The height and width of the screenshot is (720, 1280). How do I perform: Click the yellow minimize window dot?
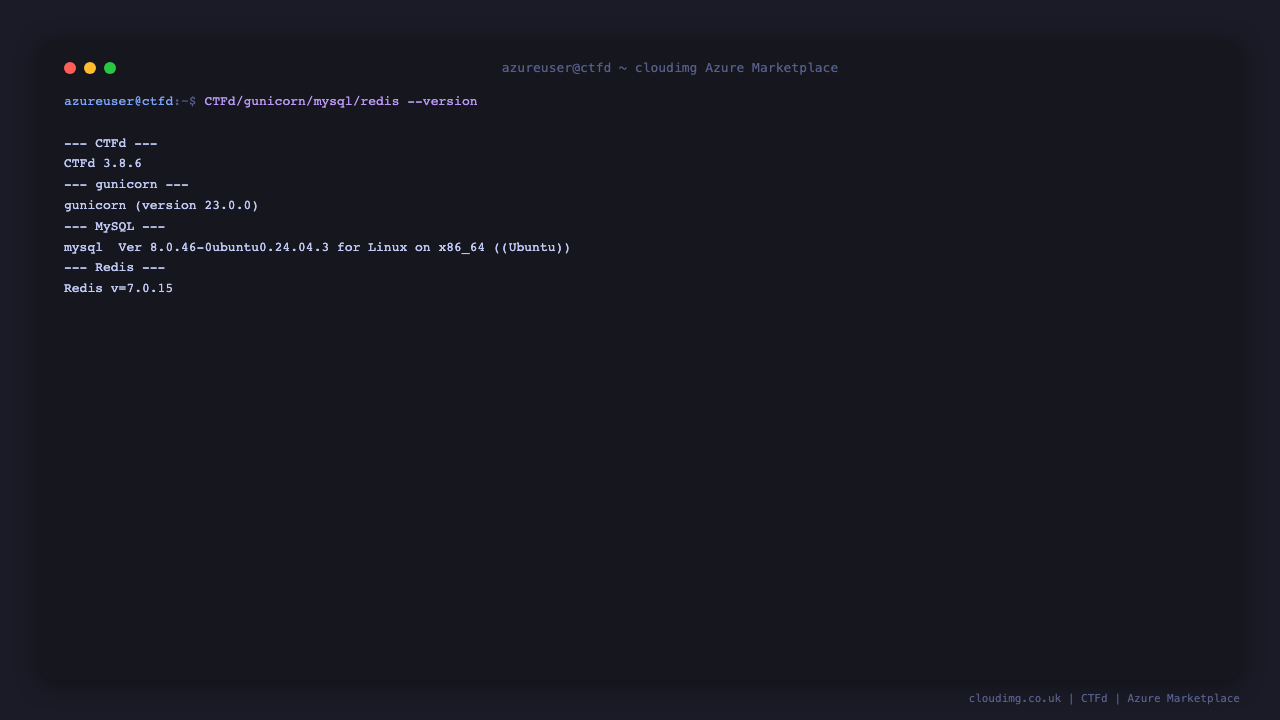click(90, 68)
